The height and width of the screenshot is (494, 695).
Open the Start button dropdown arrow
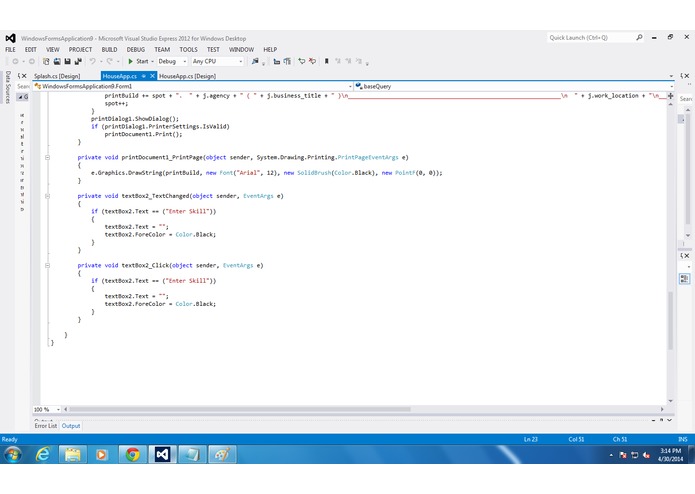pyautogui.click(x=152, y=62)
